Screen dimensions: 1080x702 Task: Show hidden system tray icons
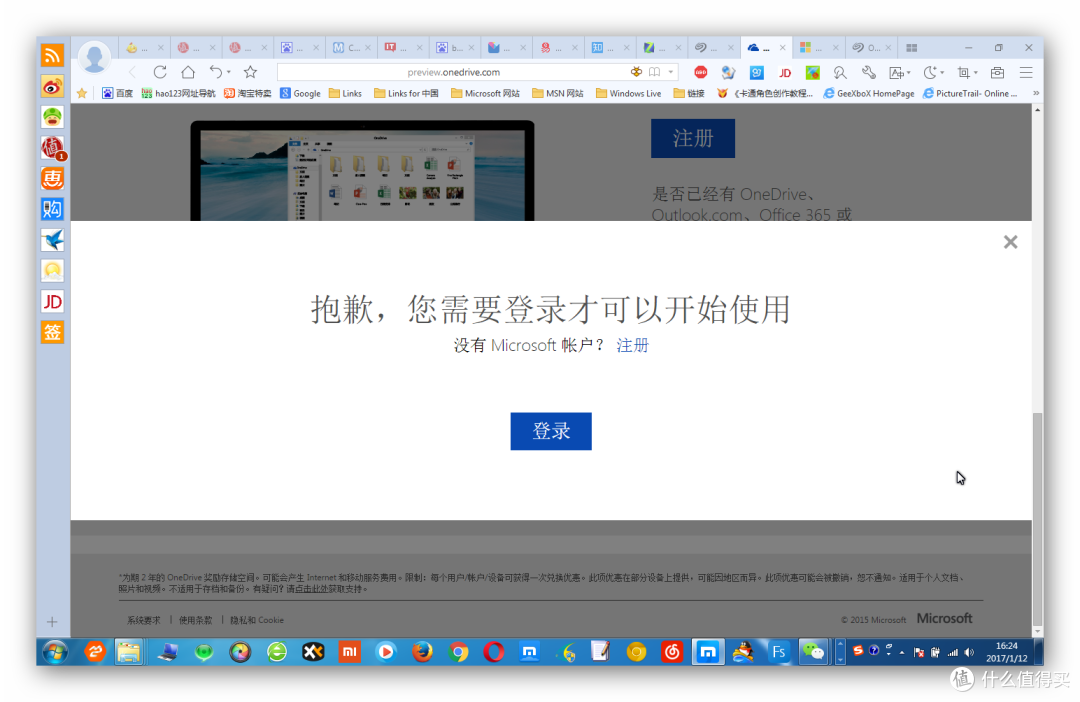click(902, 652)
